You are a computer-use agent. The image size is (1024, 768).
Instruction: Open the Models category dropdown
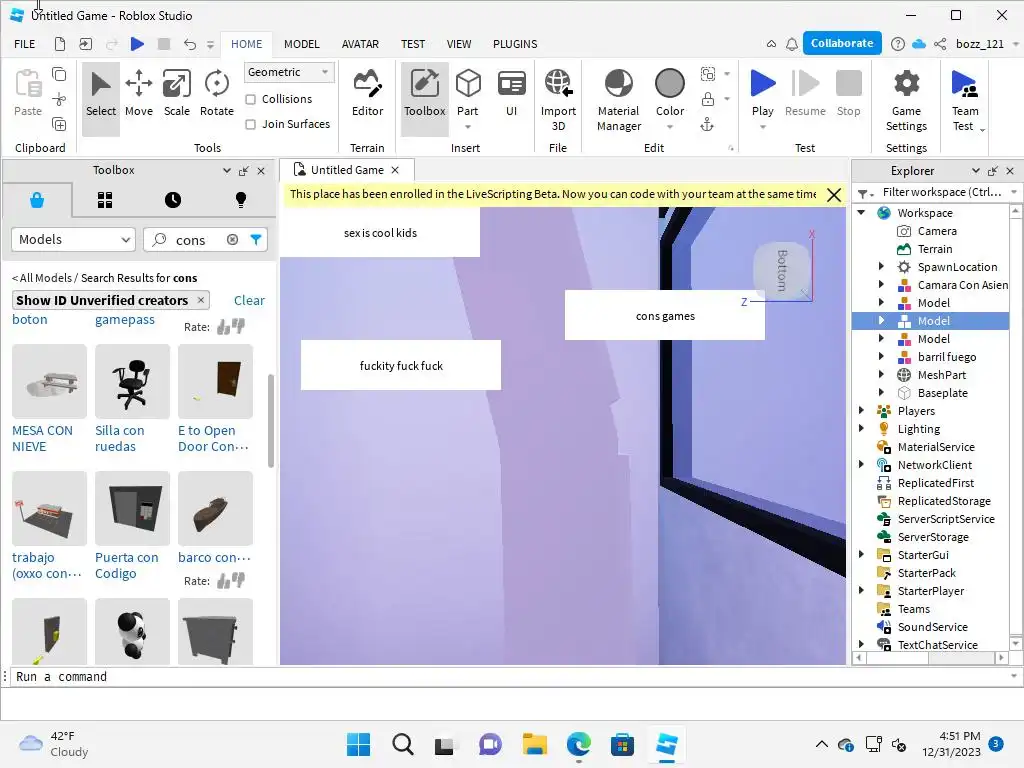click(73, 240)
